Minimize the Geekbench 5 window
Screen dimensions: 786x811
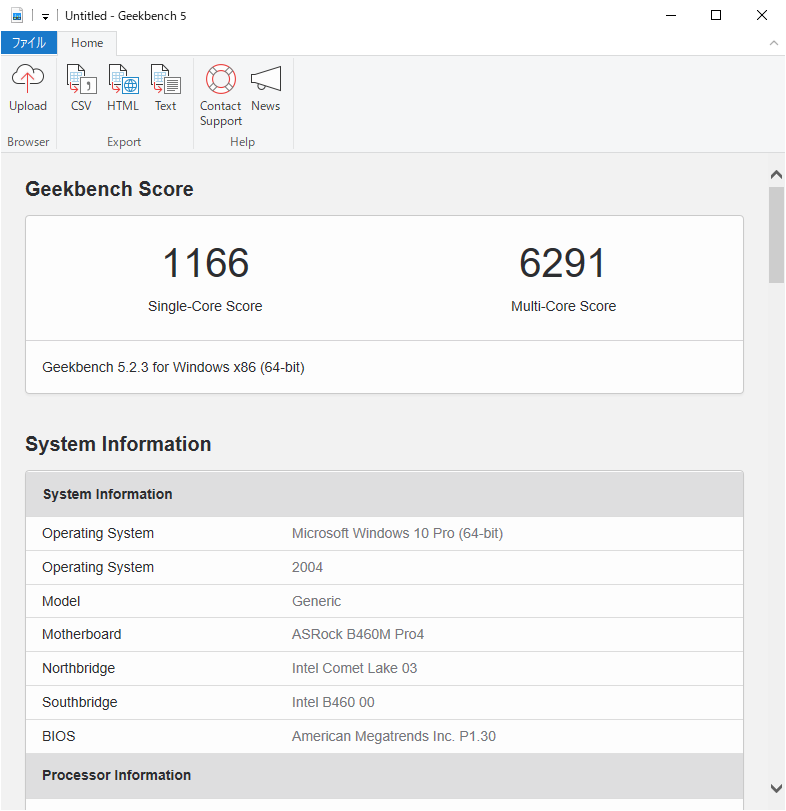click(x=671, y=16)
